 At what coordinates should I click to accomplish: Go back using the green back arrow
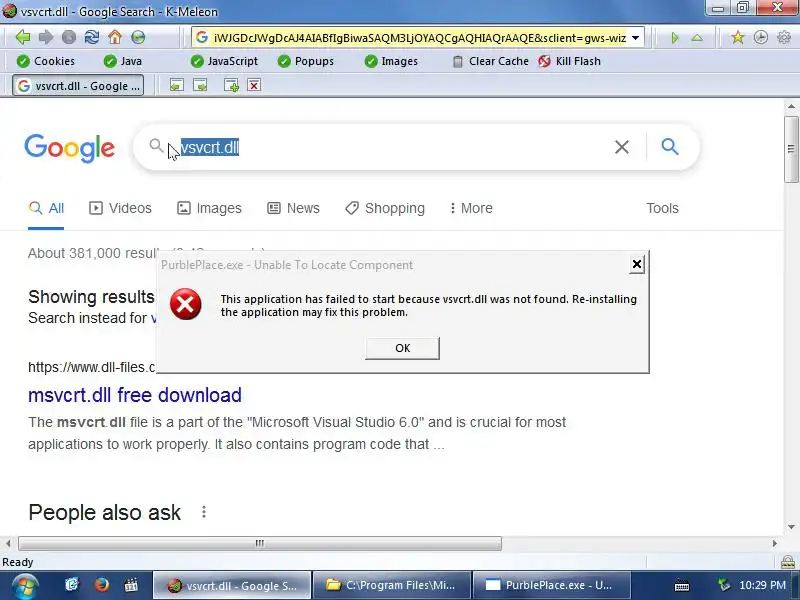pyautogui.click(x=22, y=37)
